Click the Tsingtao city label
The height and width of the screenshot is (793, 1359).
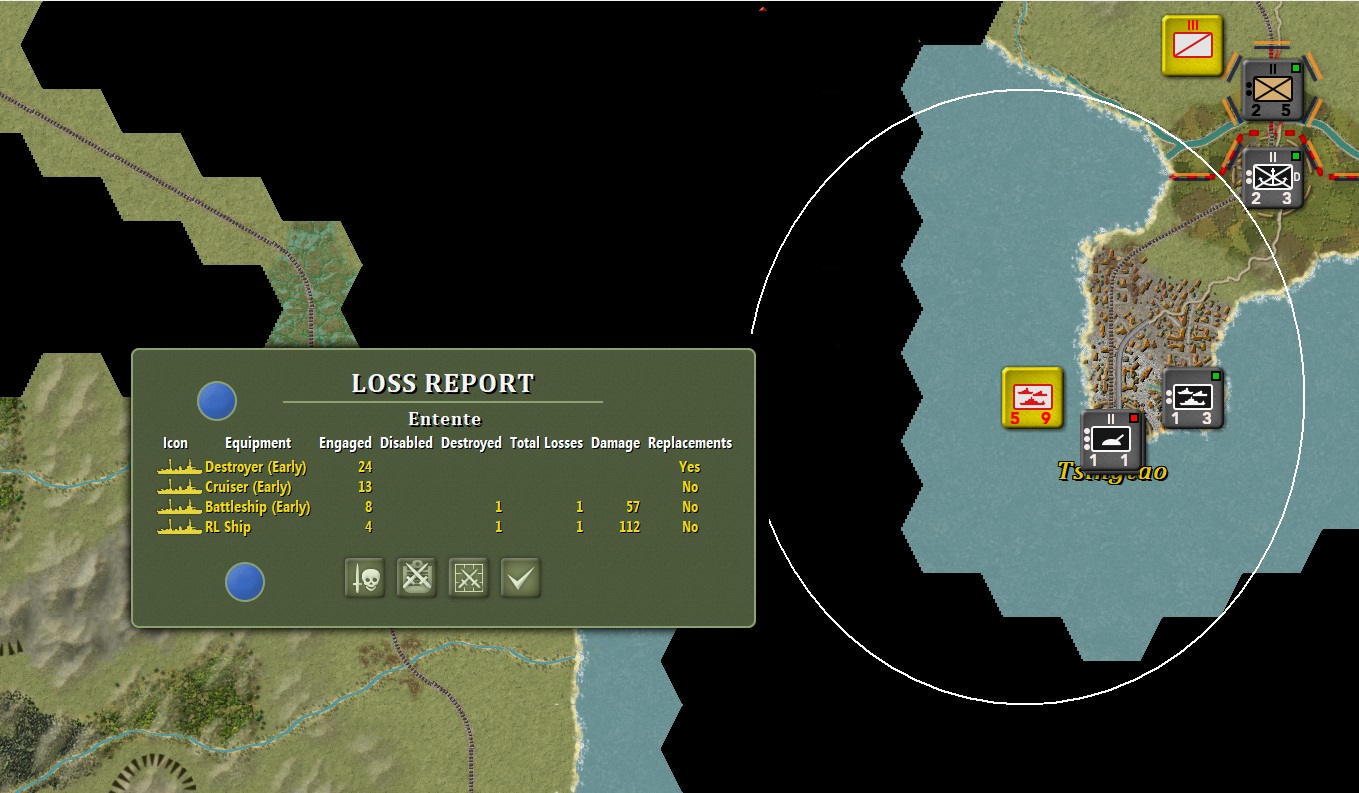1112,471
